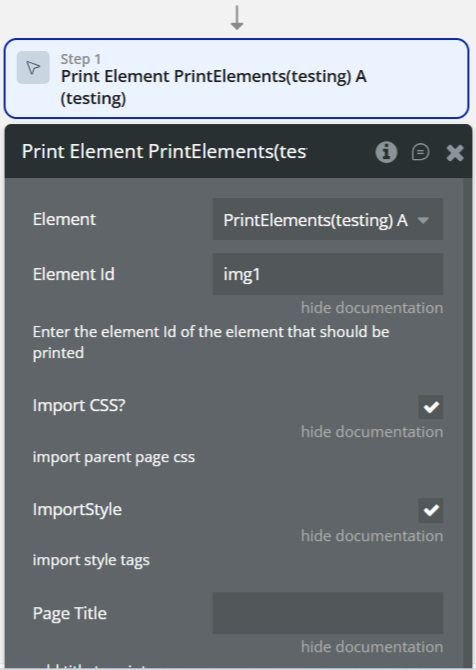
Task: Click the panel's vertical scrollbar
Action: pos(467,423)
